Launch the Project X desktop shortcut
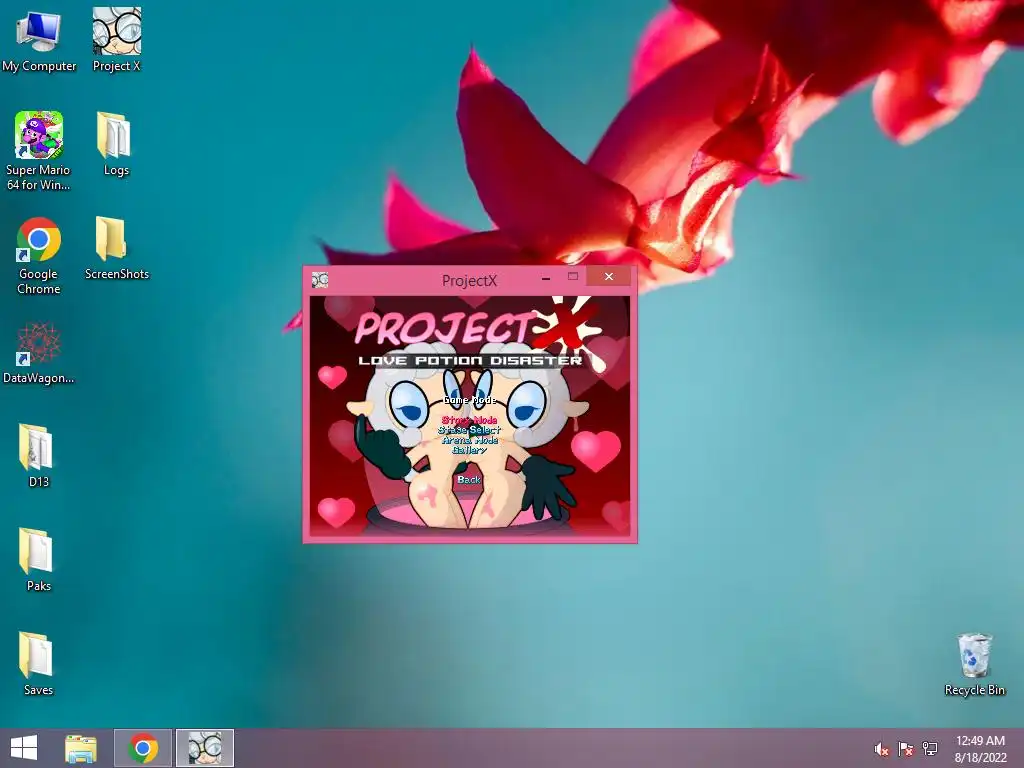This screenshot has height=768, width=1024. [x=116, y=40]
